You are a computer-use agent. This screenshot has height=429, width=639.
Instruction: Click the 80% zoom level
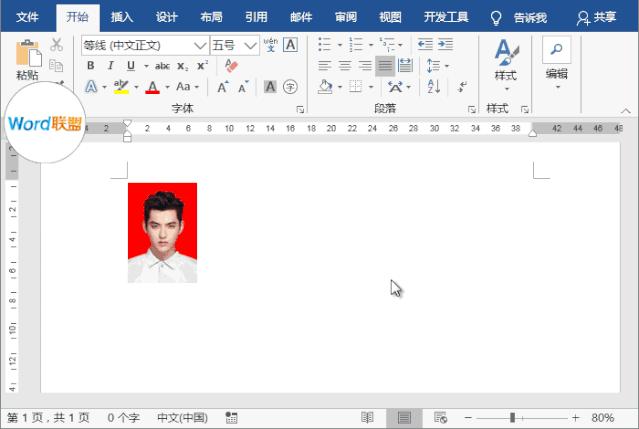(x=603, y=418)
